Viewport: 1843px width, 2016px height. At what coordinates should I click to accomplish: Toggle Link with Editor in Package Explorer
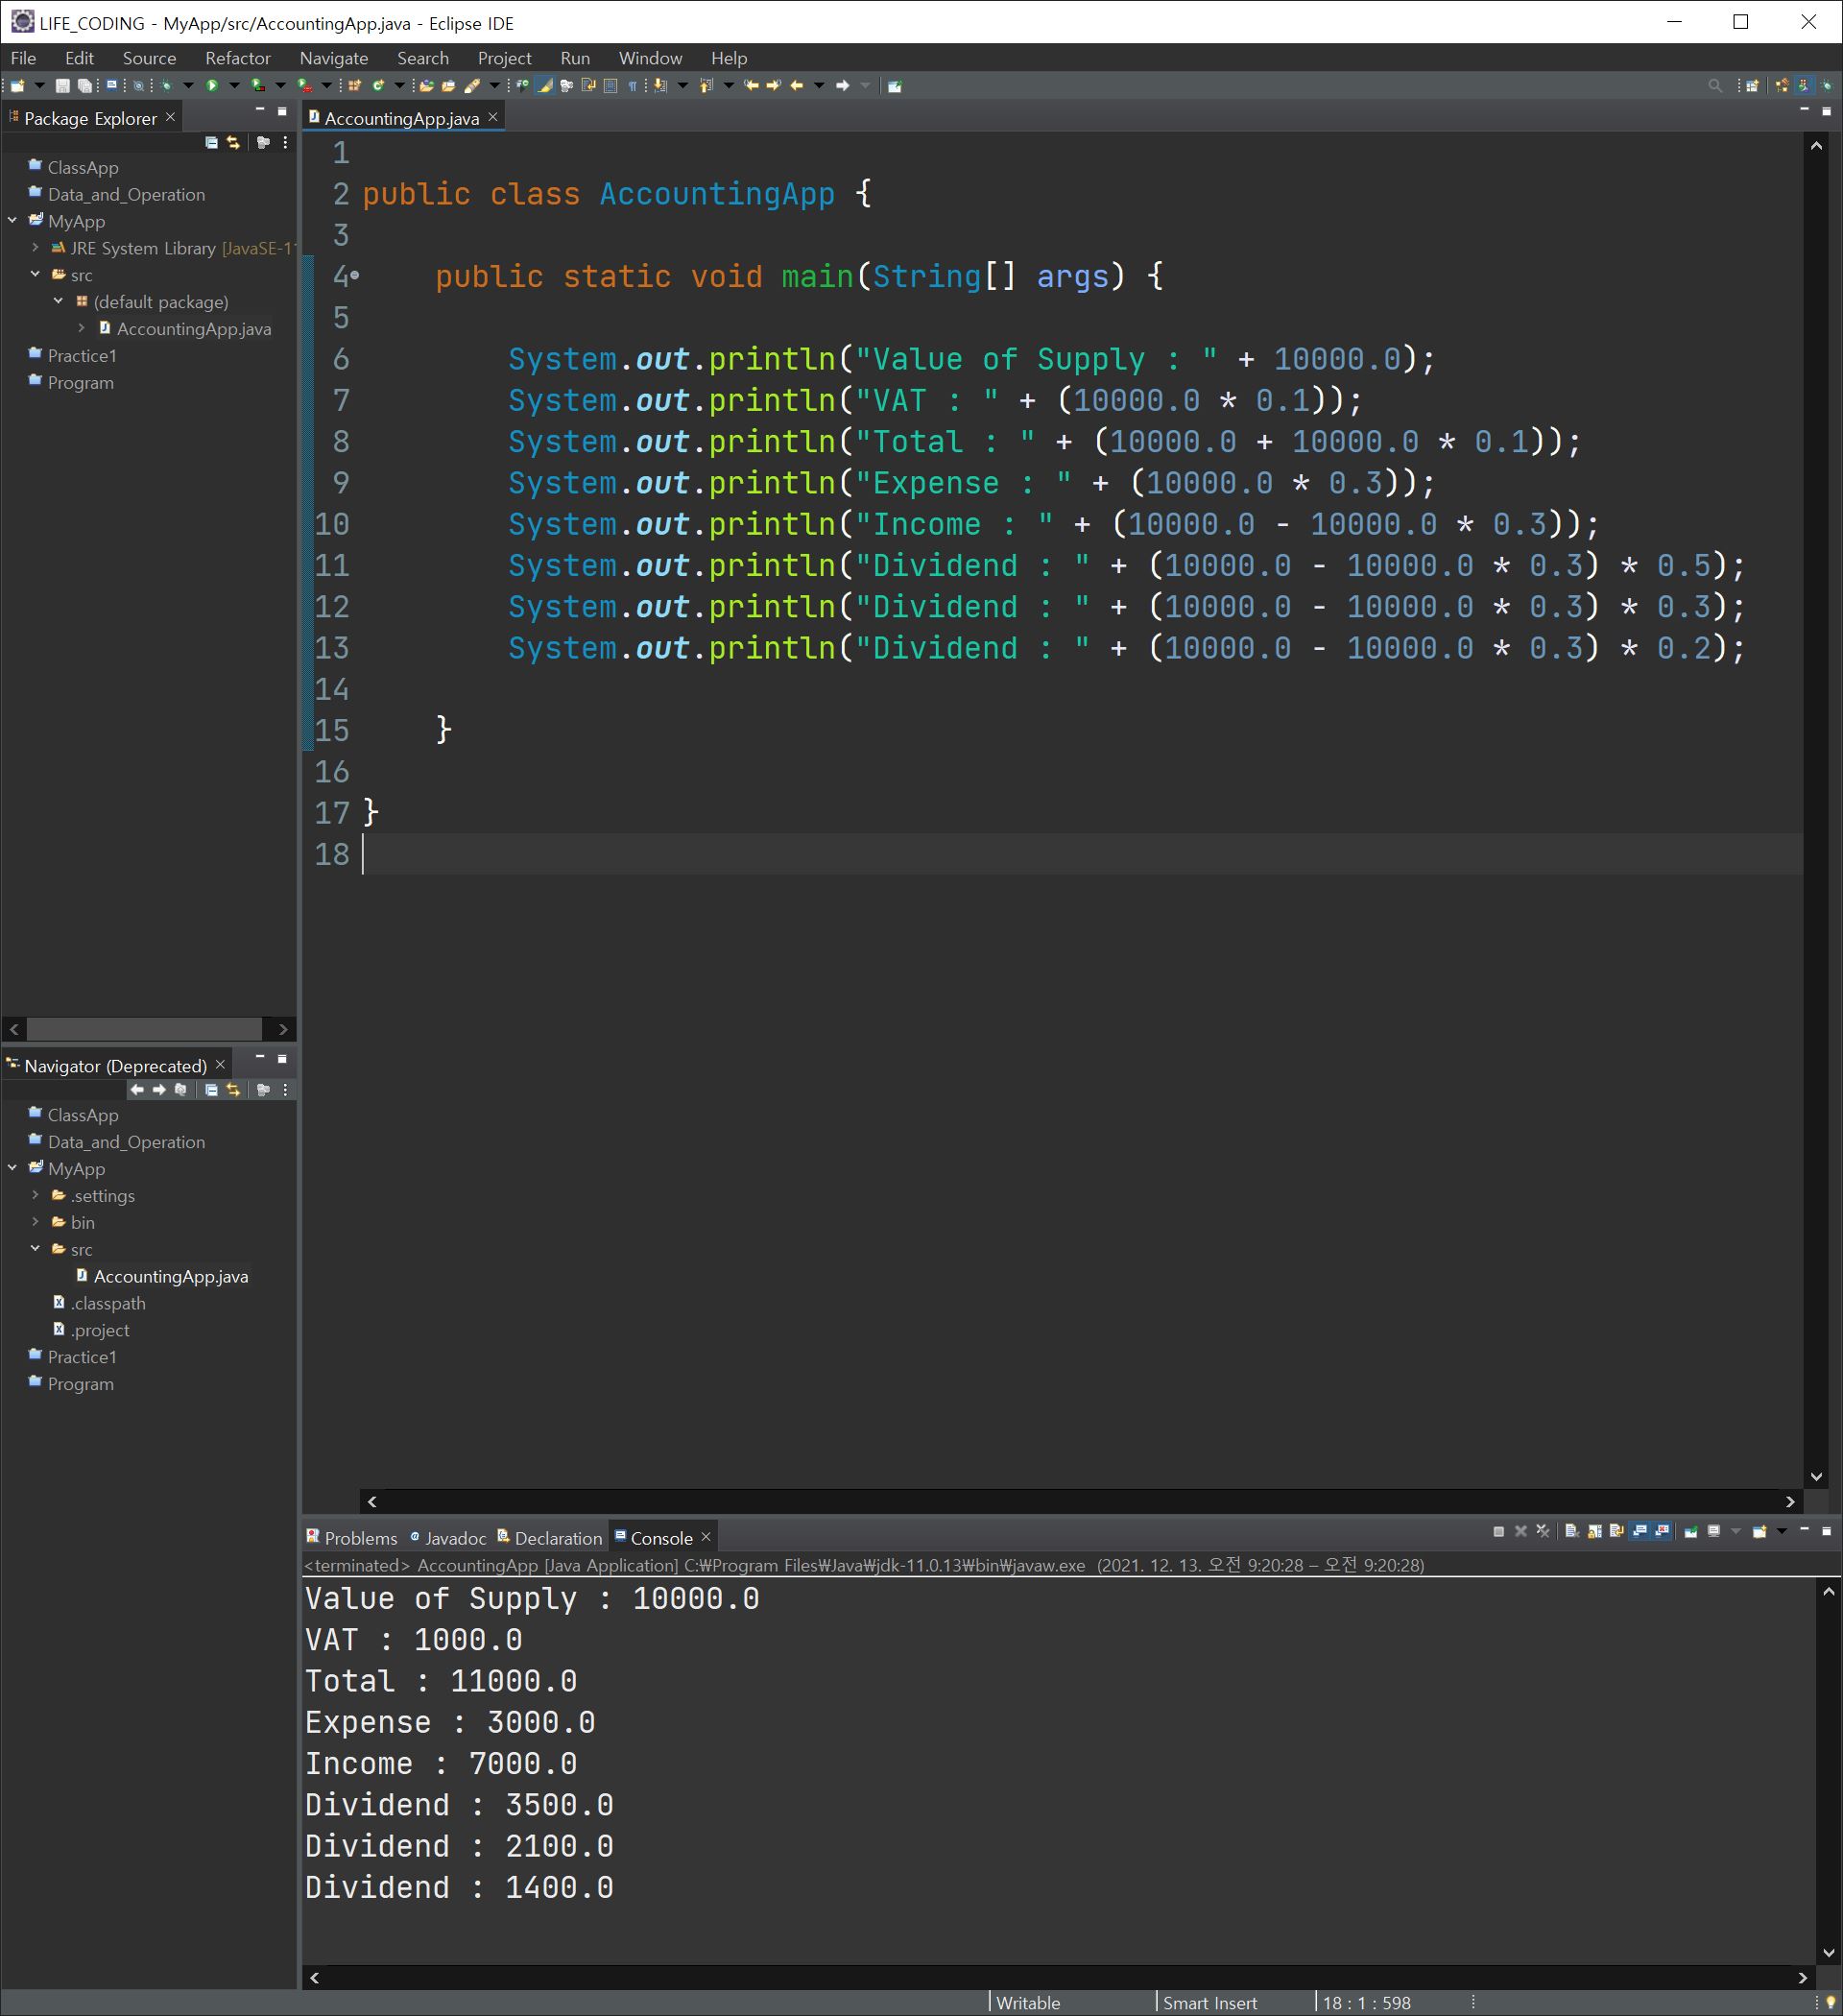(234, 143)
